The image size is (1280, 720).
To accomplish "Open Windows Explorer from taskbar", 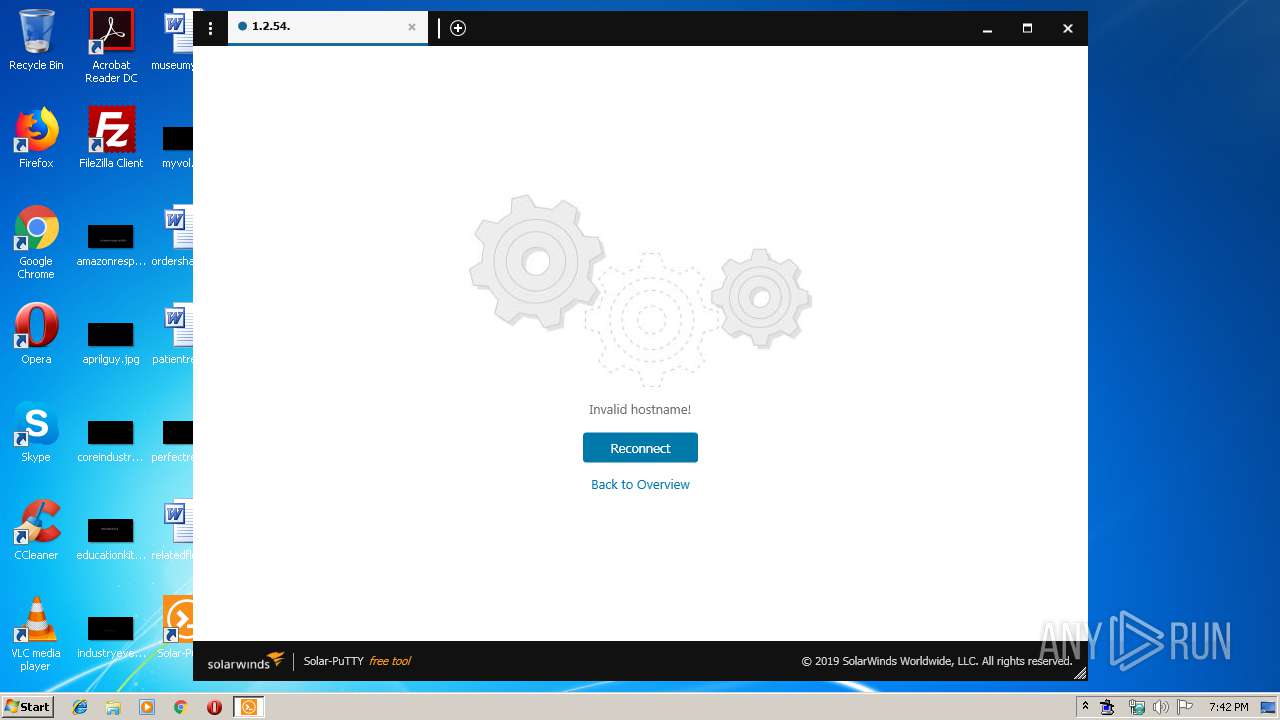I will [x=113, y=707].
